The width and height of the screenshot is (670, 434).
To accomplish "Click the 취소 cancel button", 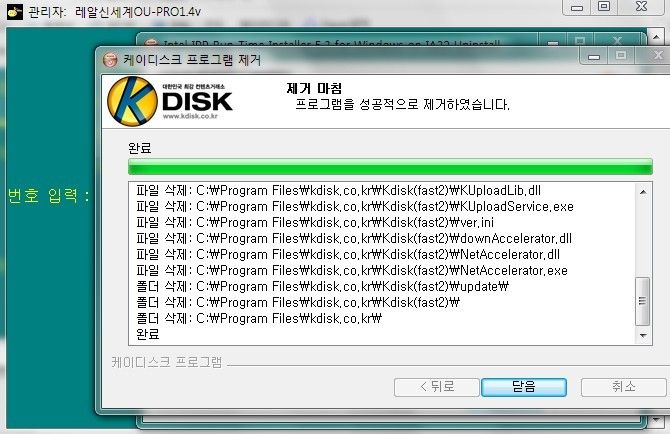I will click(623, 387).
